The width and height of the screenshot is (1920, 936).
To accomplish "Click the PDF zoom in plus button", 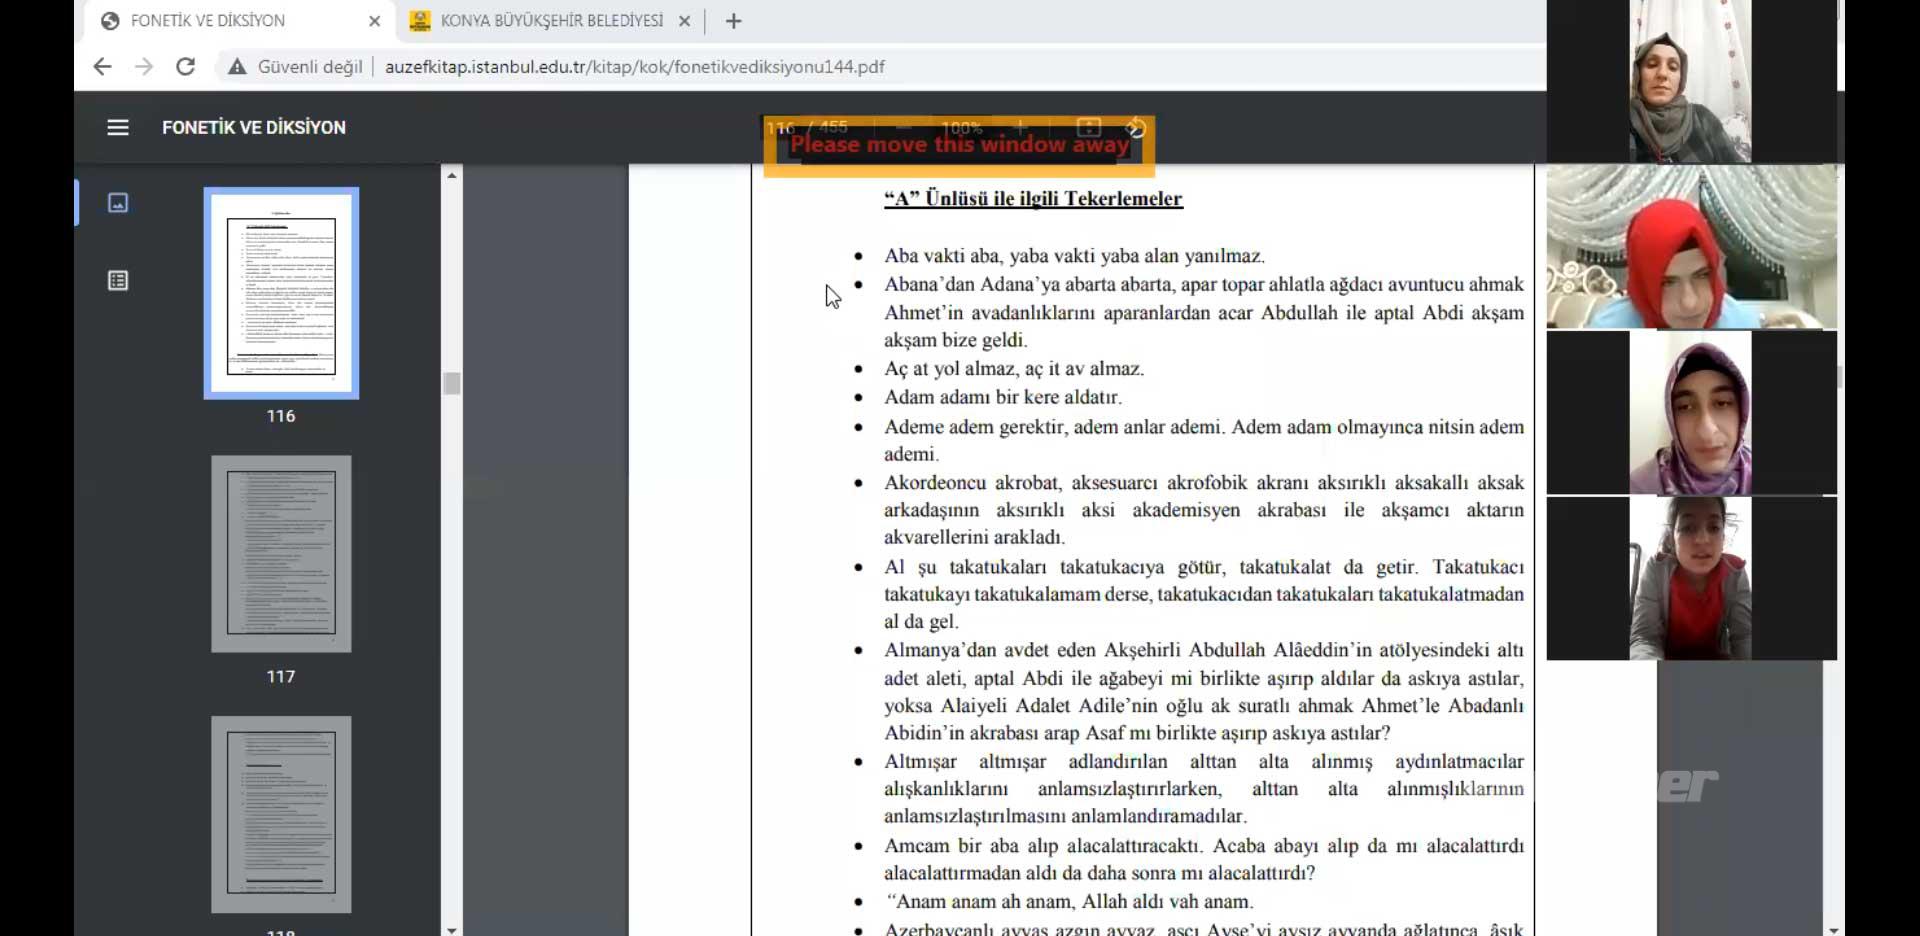I will pyautogui.click(x=1020, y=127).
